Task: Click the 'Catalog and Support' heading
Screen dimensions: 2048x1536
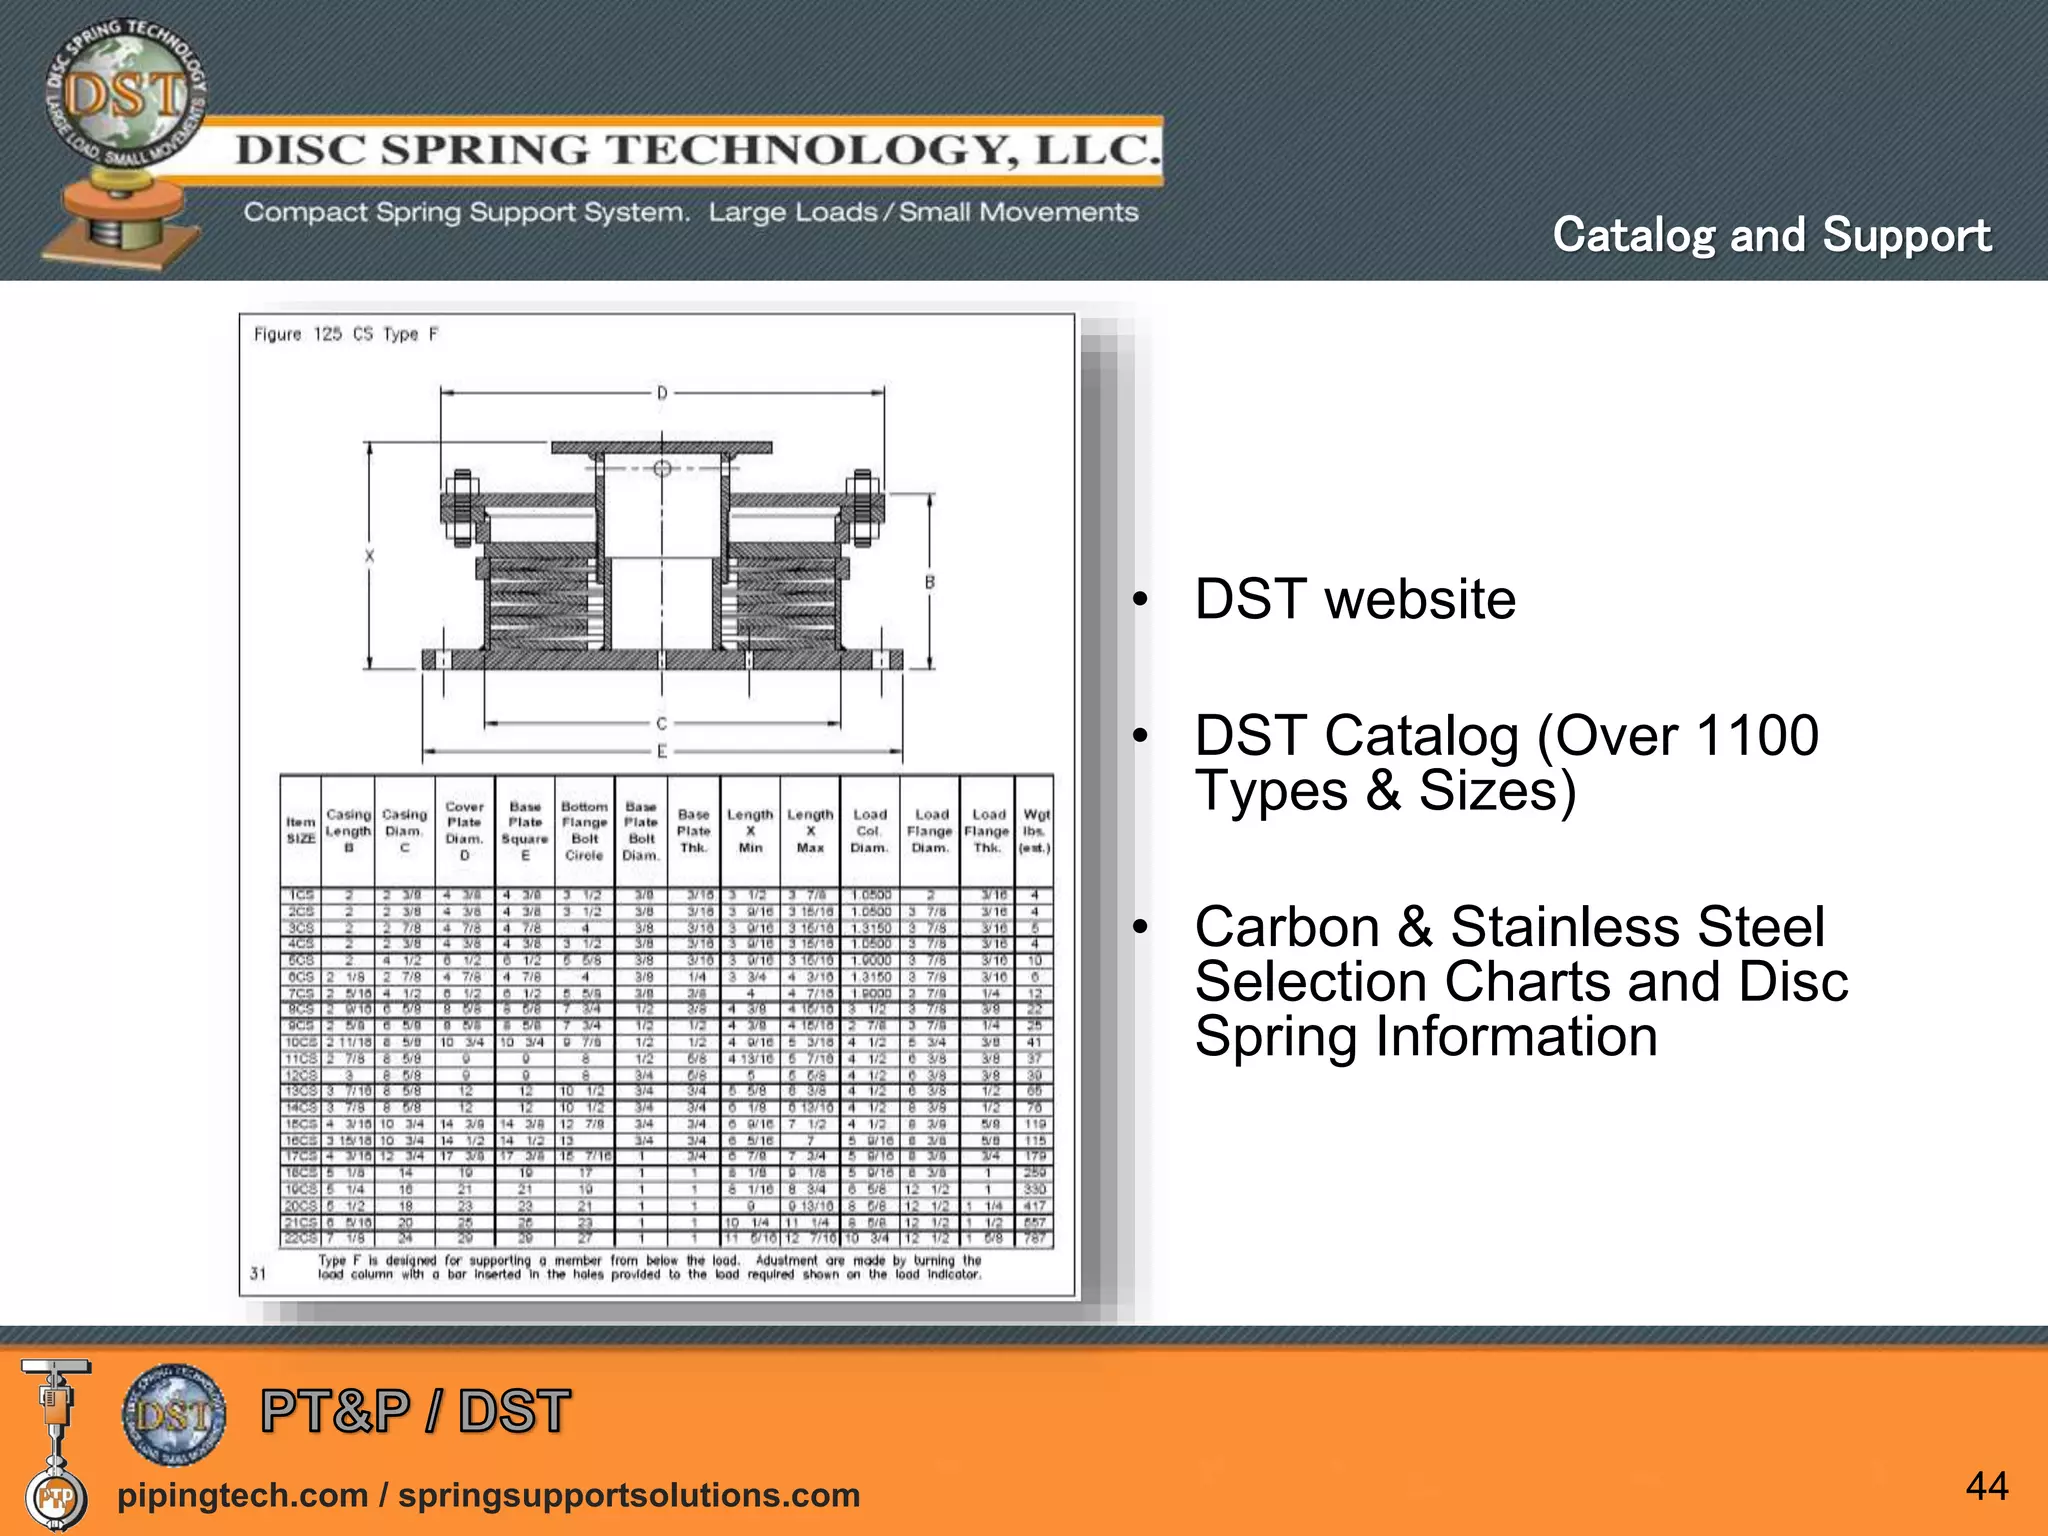Action: point(1772,236)
